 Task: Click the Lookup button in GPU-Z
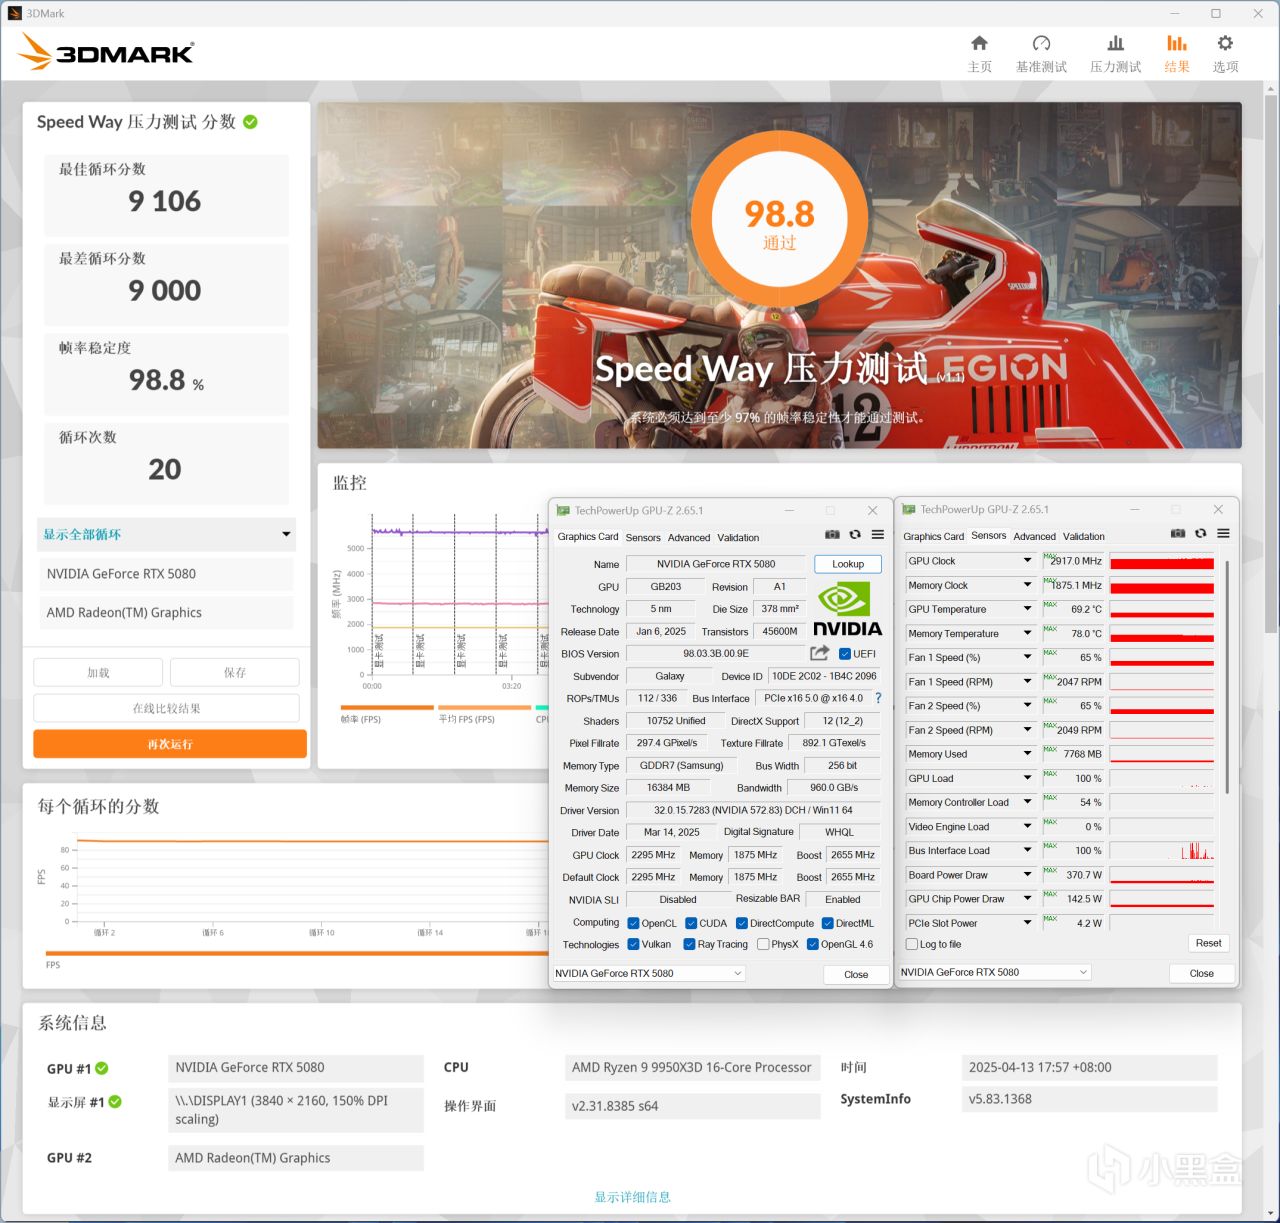click(848, 564)
